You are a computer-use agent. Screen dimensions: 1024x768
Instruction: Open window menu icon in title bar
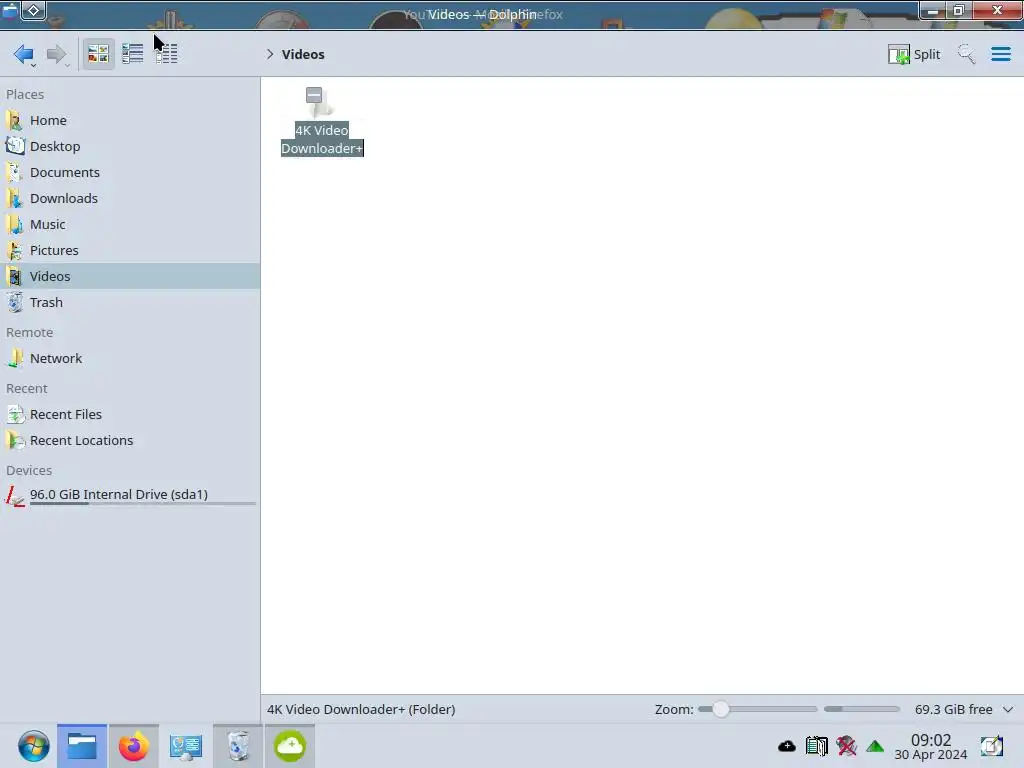click(10, 10)
